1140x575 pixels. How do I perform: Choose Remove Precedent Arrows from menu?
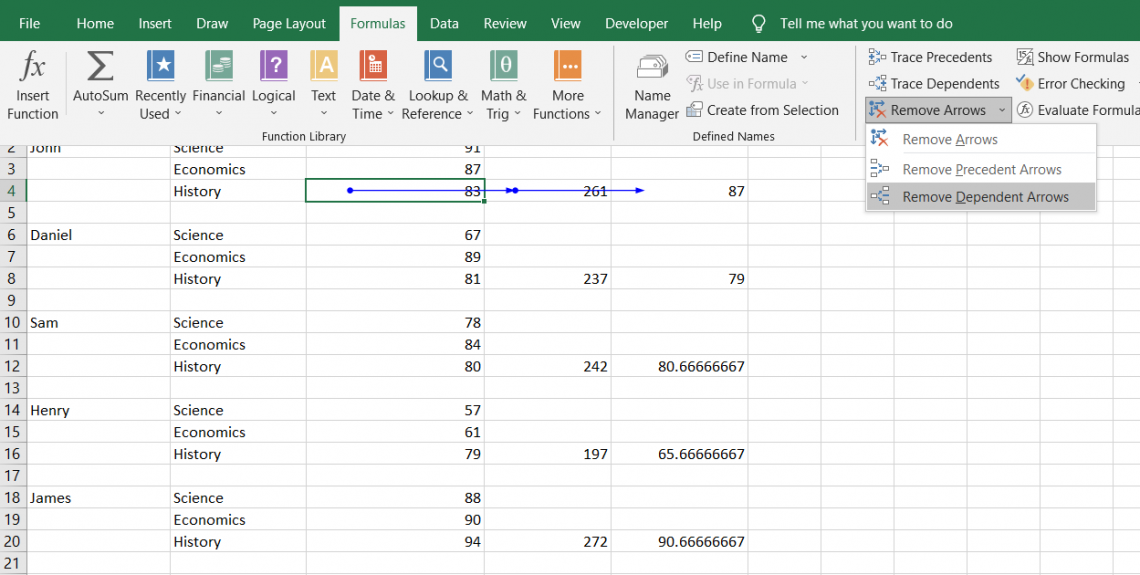pyautogui.click(x=981, y=169)
